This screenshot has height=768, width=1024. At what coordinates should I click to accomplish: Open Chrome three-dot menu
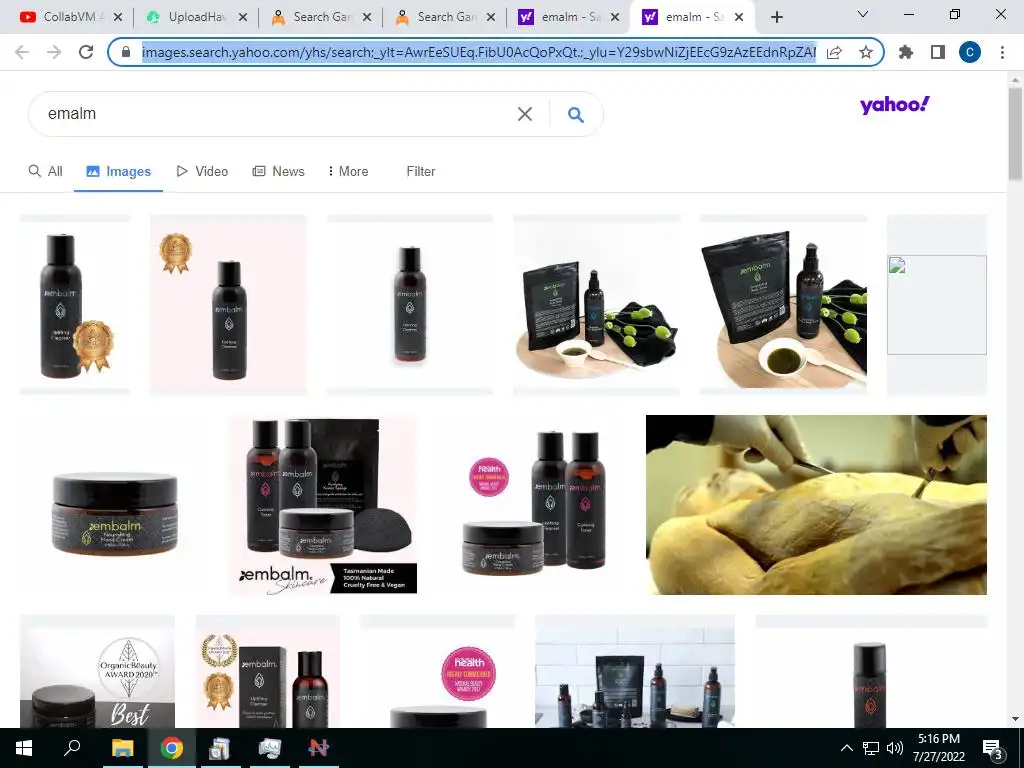tap(1002, 52)
